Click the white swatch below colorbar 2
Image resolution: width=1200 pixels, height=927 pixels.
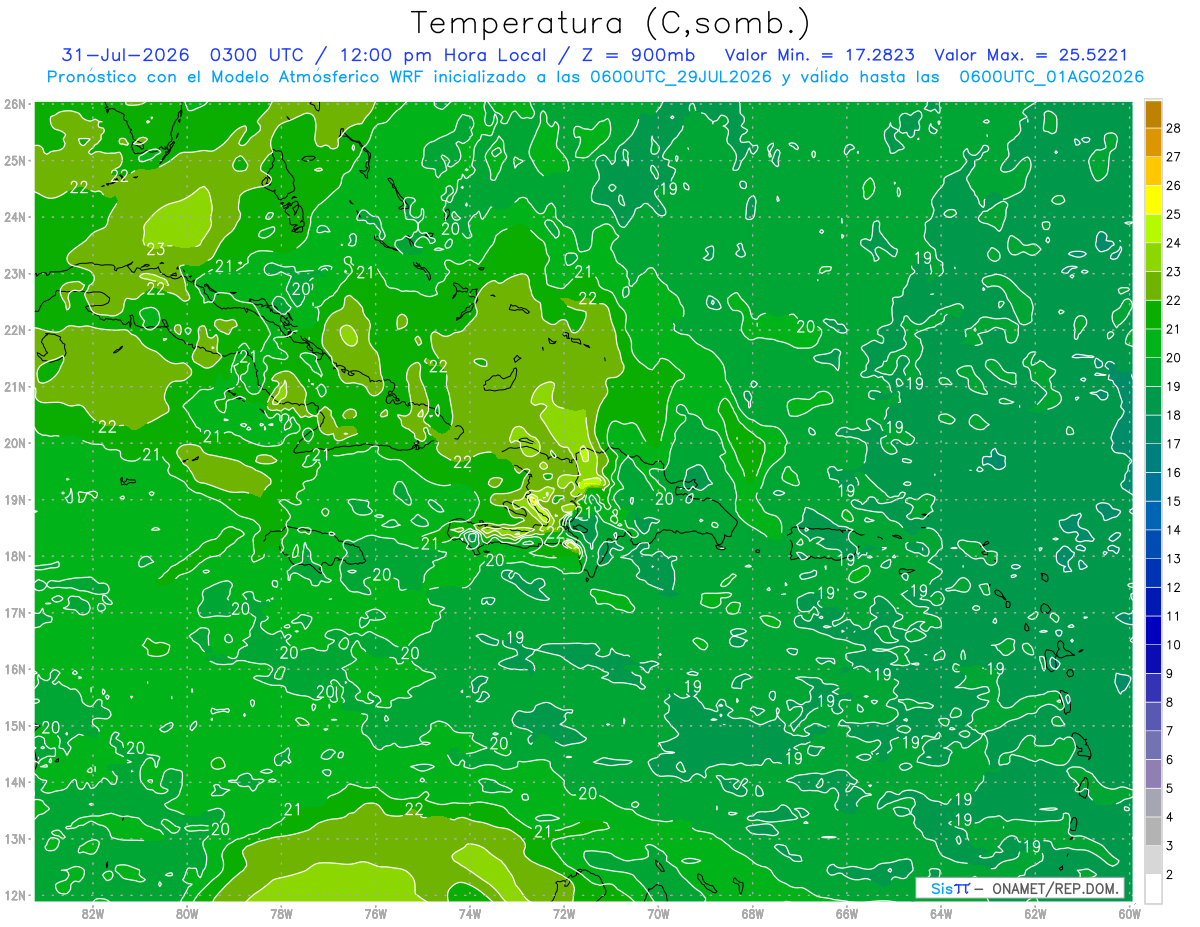pyautogui.click(x=1153, y=888)
